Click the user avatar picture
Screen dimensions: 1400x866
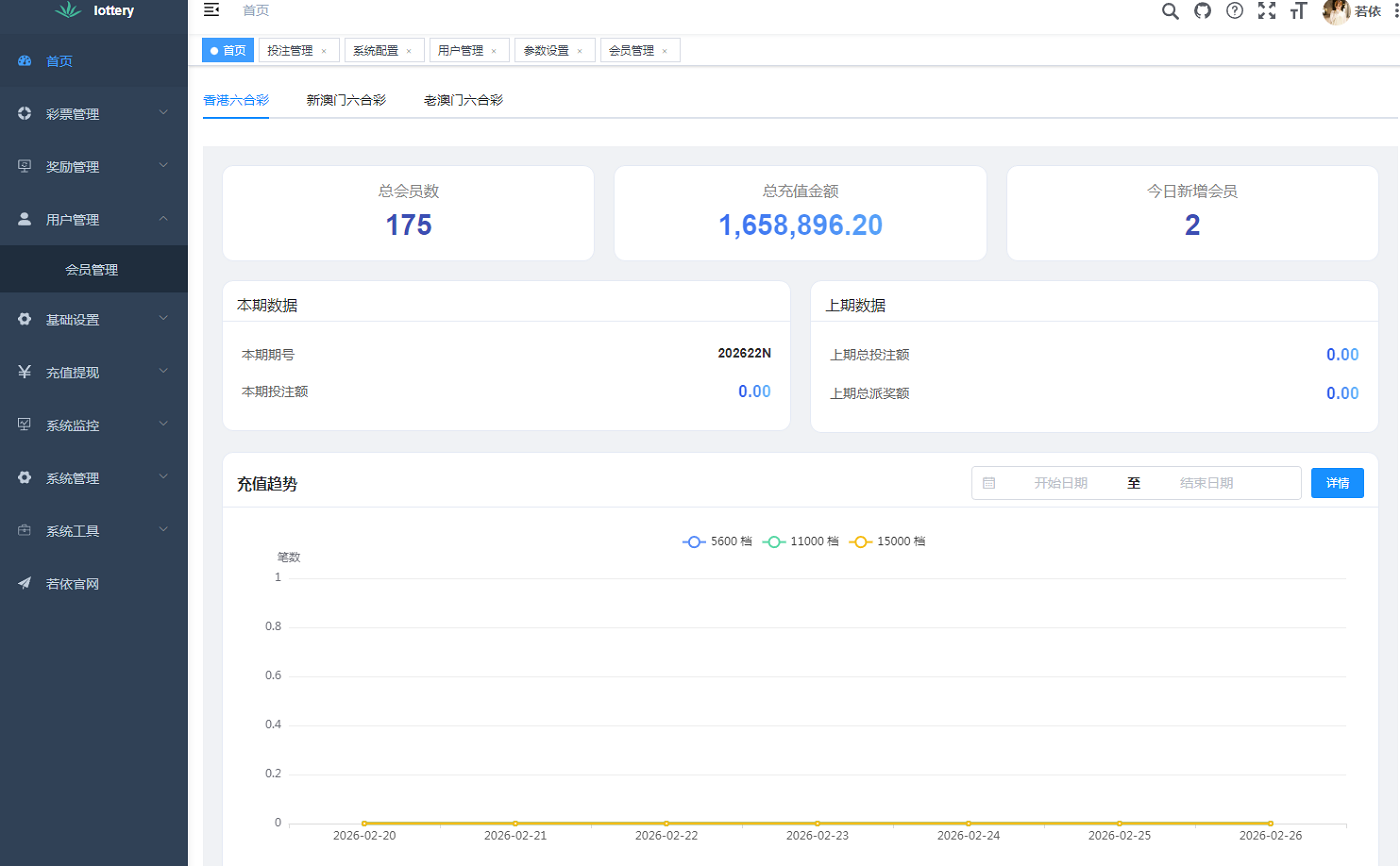tap(1336, 12)
